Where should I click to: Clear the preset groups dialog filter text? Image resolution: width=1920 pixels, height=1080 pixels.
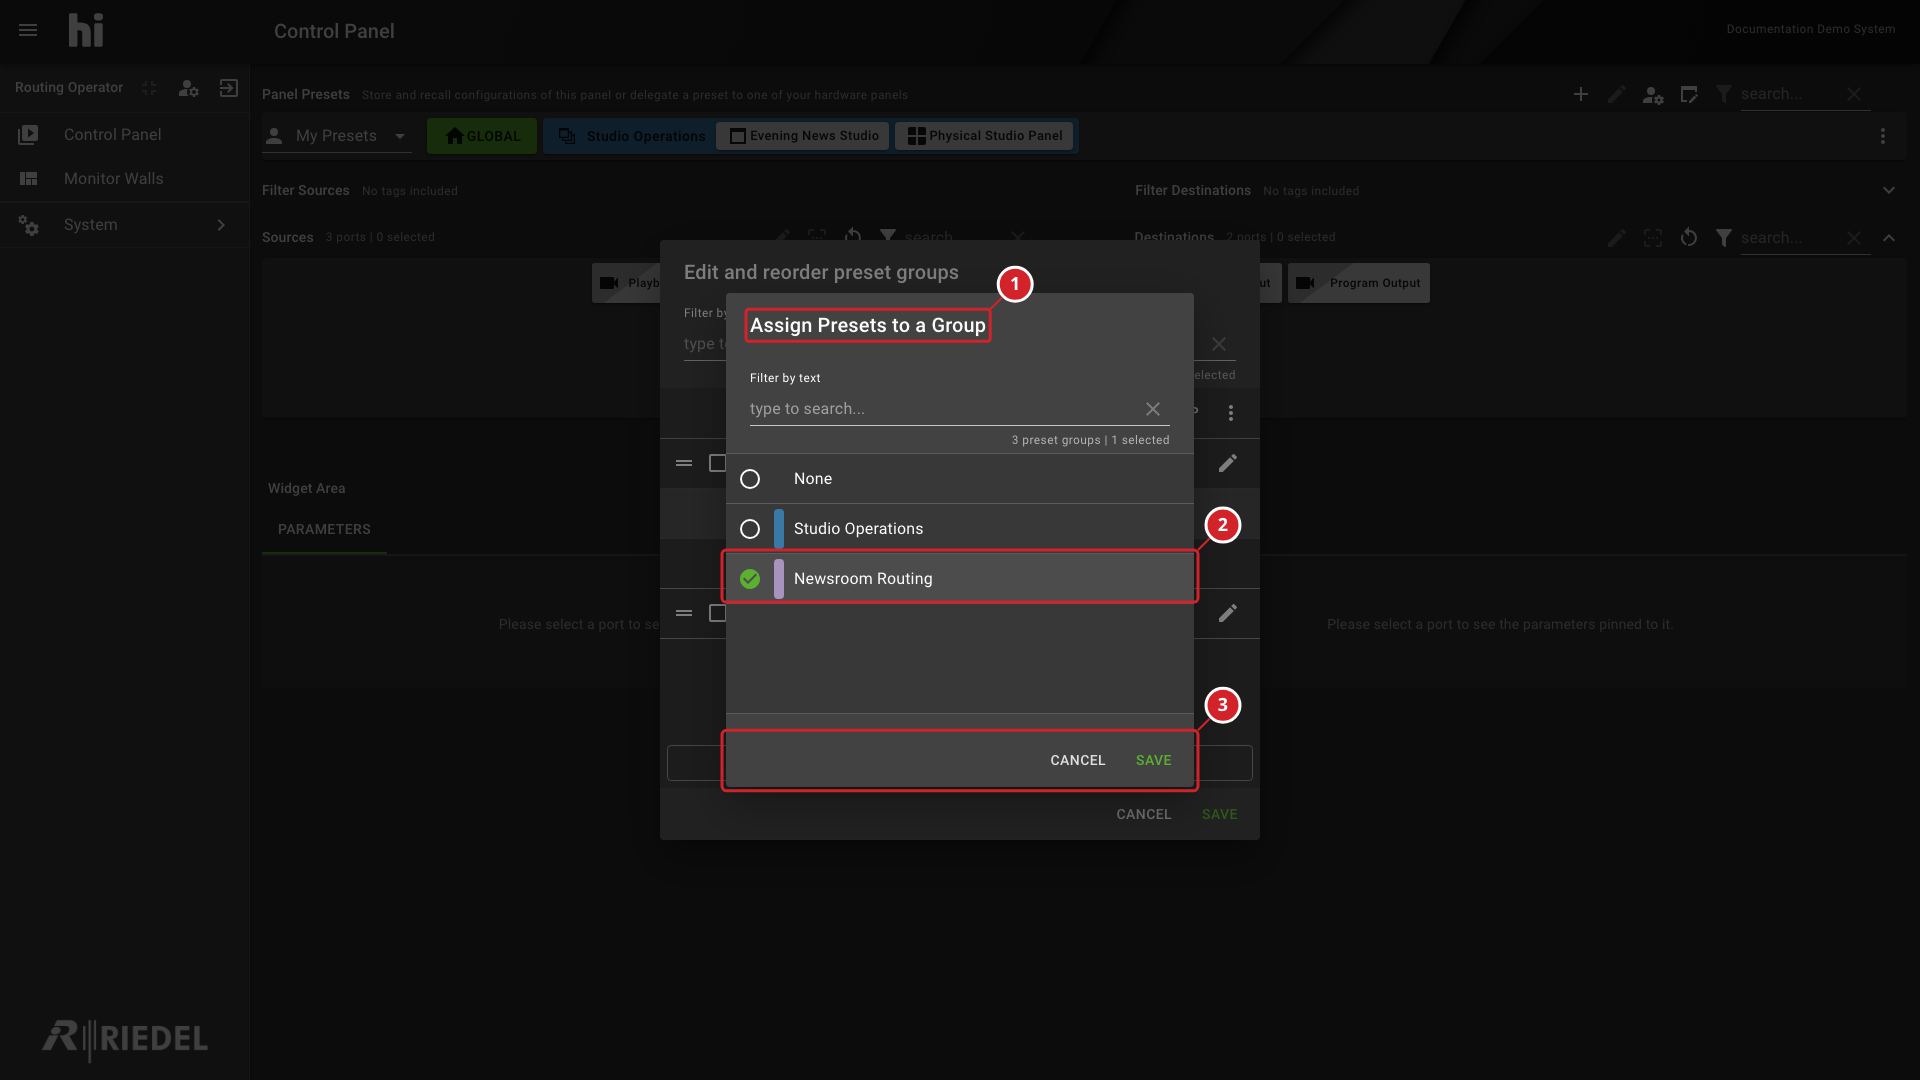pyautogui.click(x=1219, y=344)
